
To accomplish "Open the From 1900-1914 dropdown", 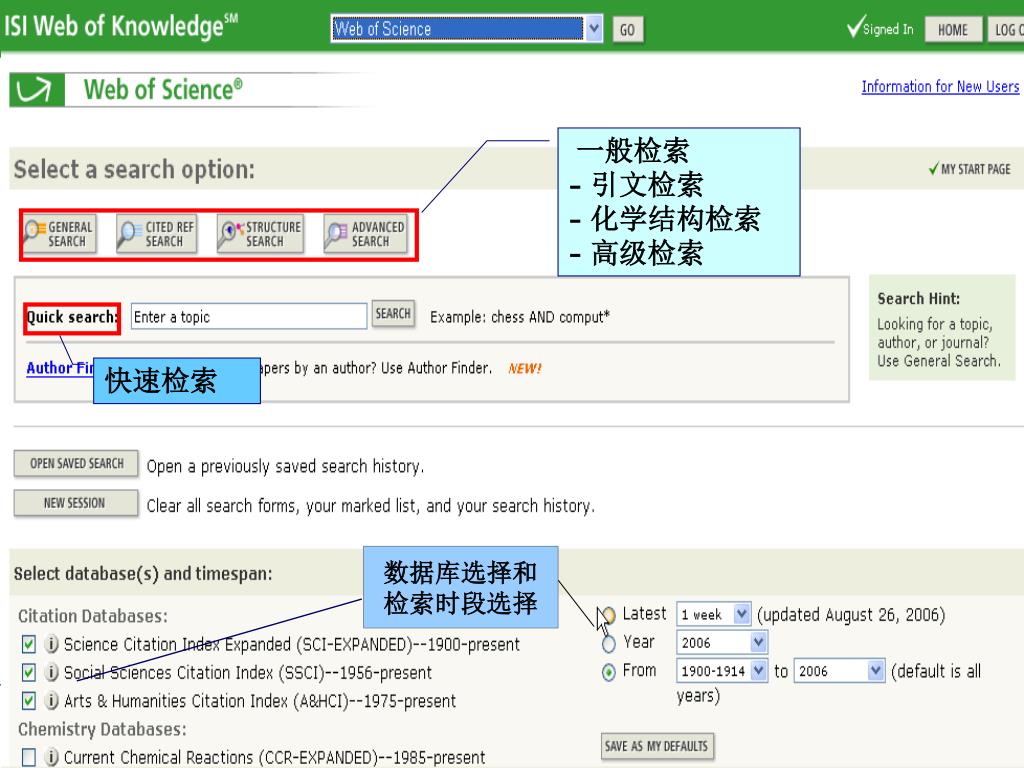I will click(722, 671).
